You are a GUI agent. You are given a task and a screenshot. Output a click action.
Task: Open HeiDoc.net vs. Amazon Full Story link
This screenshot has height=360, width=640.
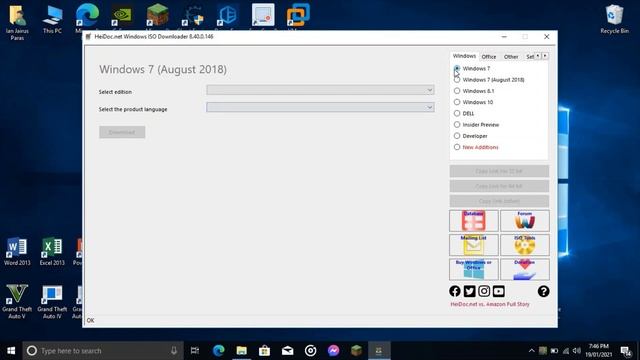pos(490,304)
